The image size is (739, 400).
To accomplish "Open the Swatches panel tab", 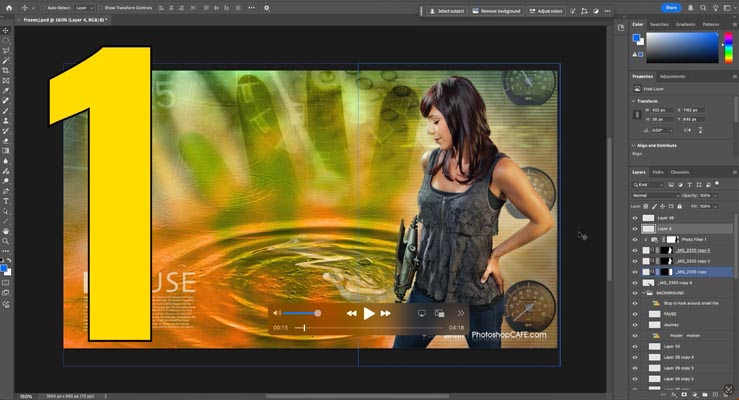I will tap(660, 24).
